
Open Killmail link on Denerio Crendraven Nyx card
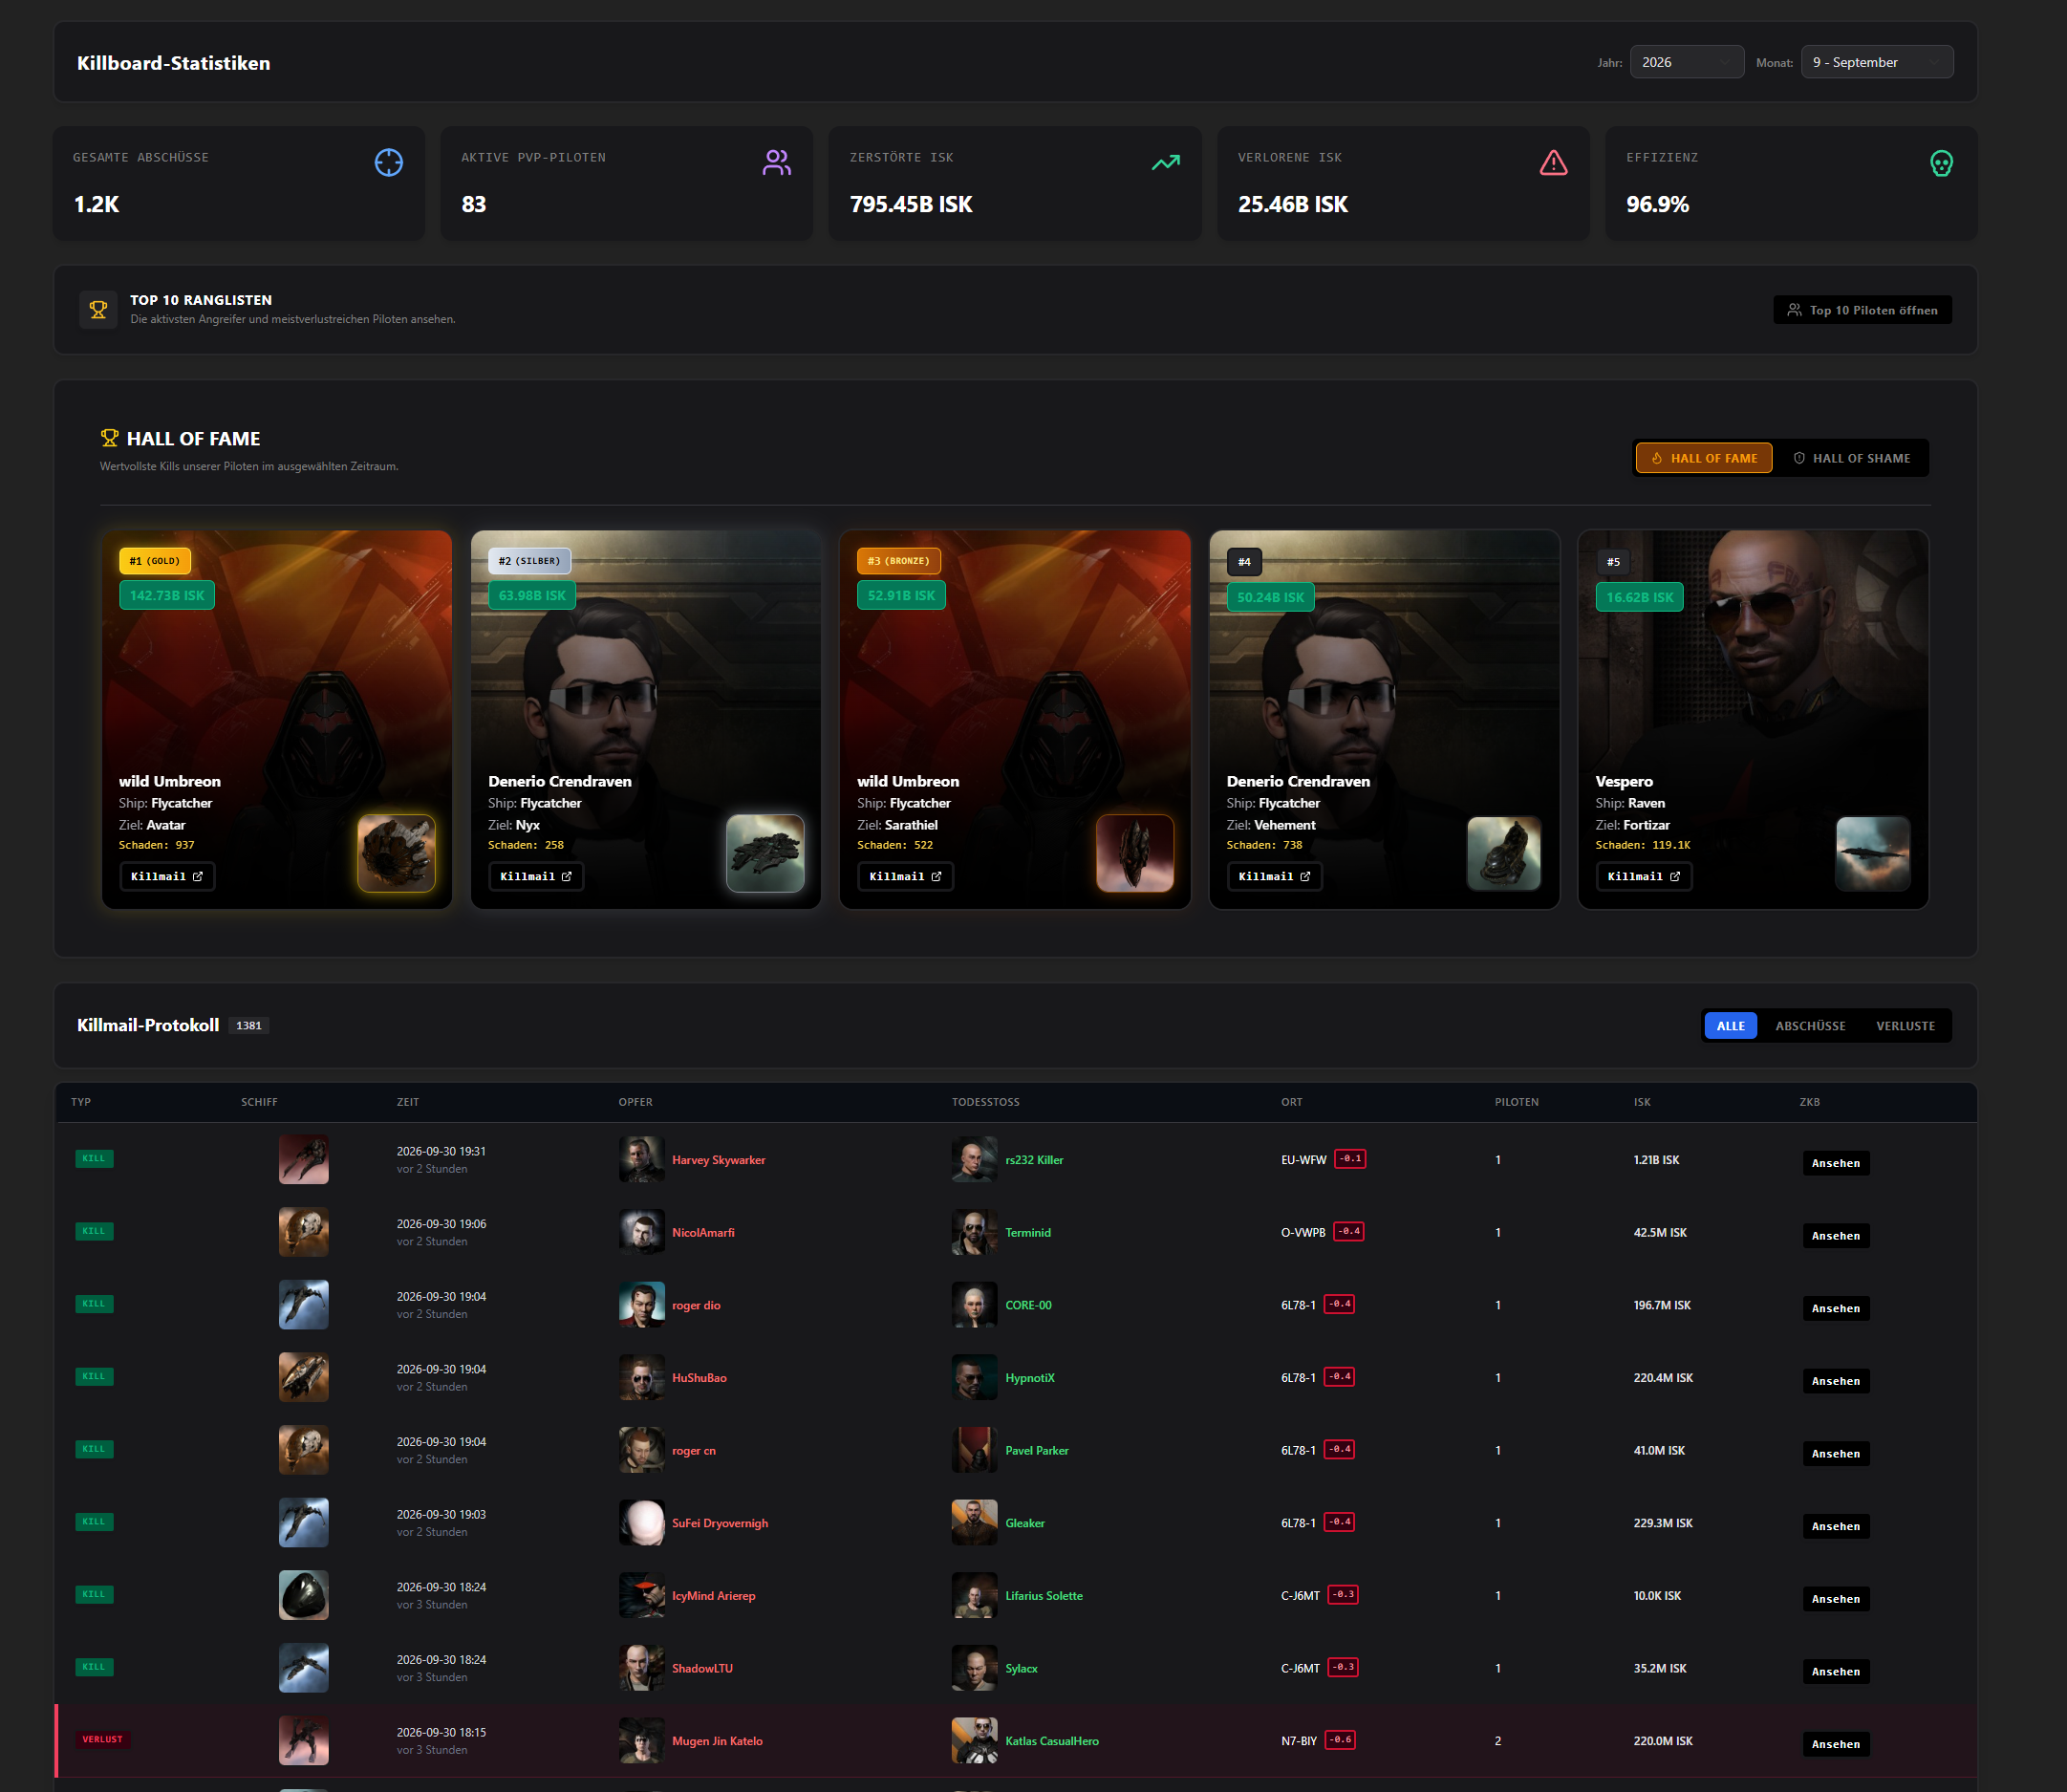[536, 876]
